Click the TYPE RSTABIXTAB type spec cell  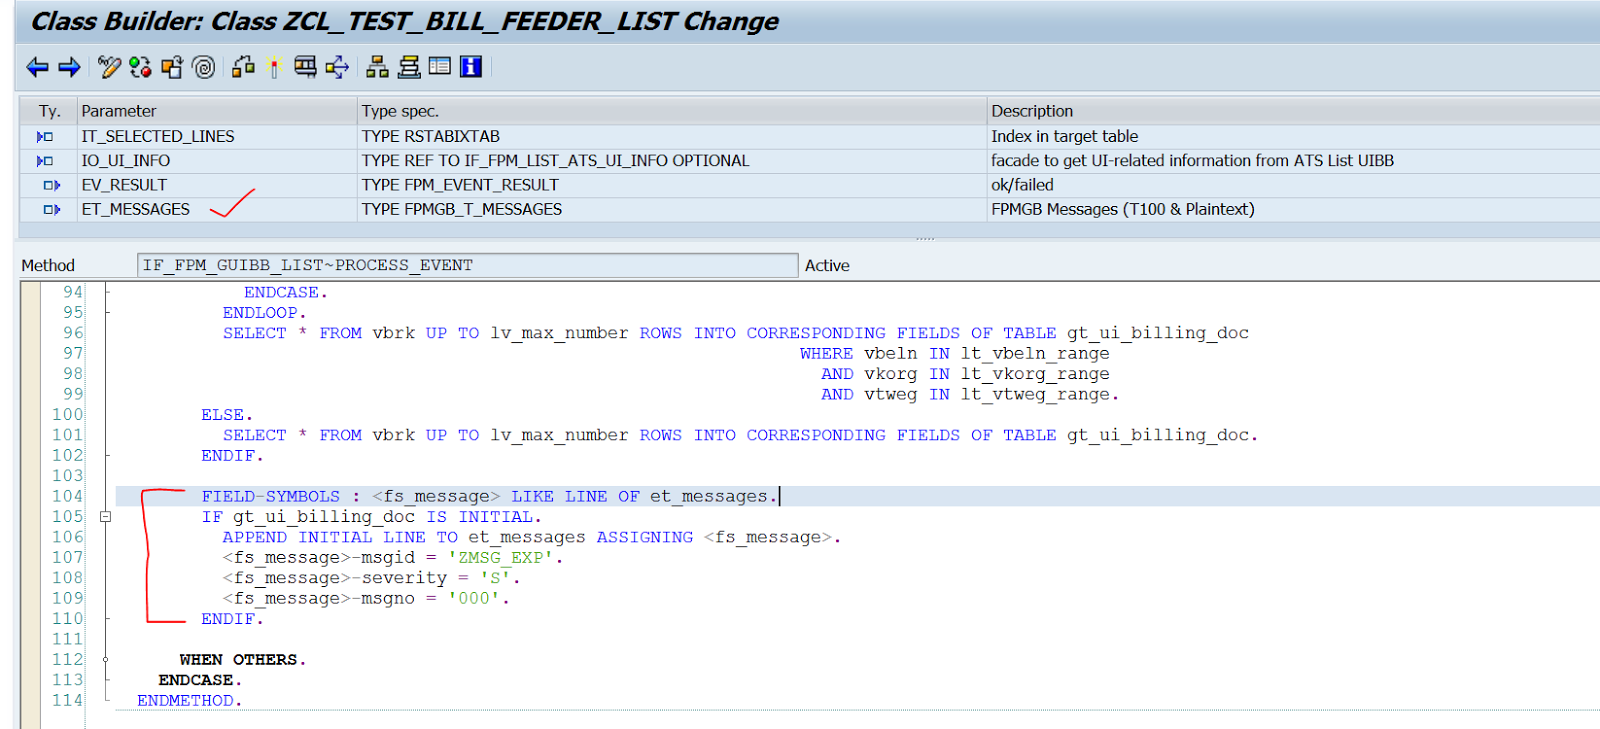(x=672, y=136)
